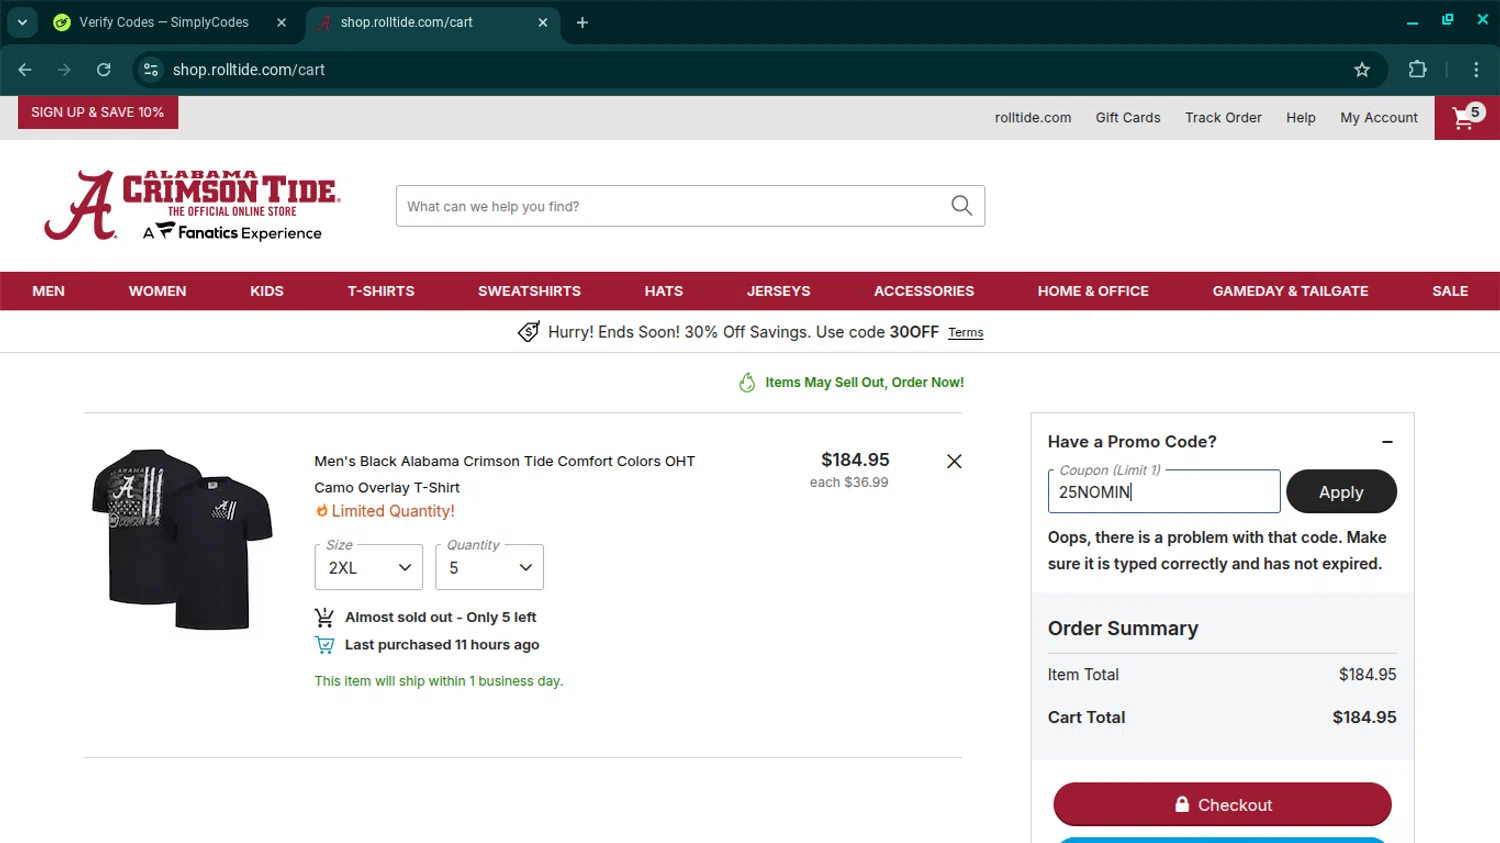Open the Size 2XL dropdown

pos(369,567)
